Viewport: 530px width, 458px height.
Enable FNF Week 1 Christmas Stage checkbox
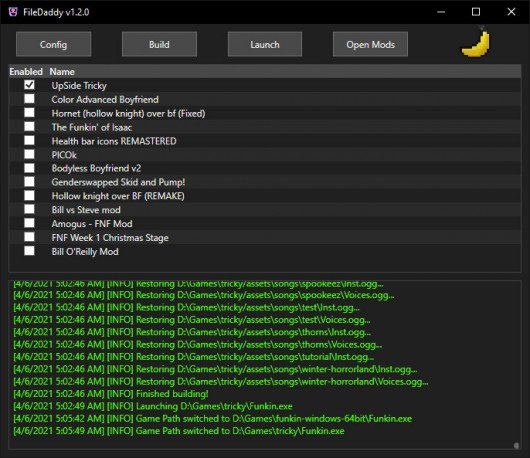pyautogui.click(x=29, y=237)
